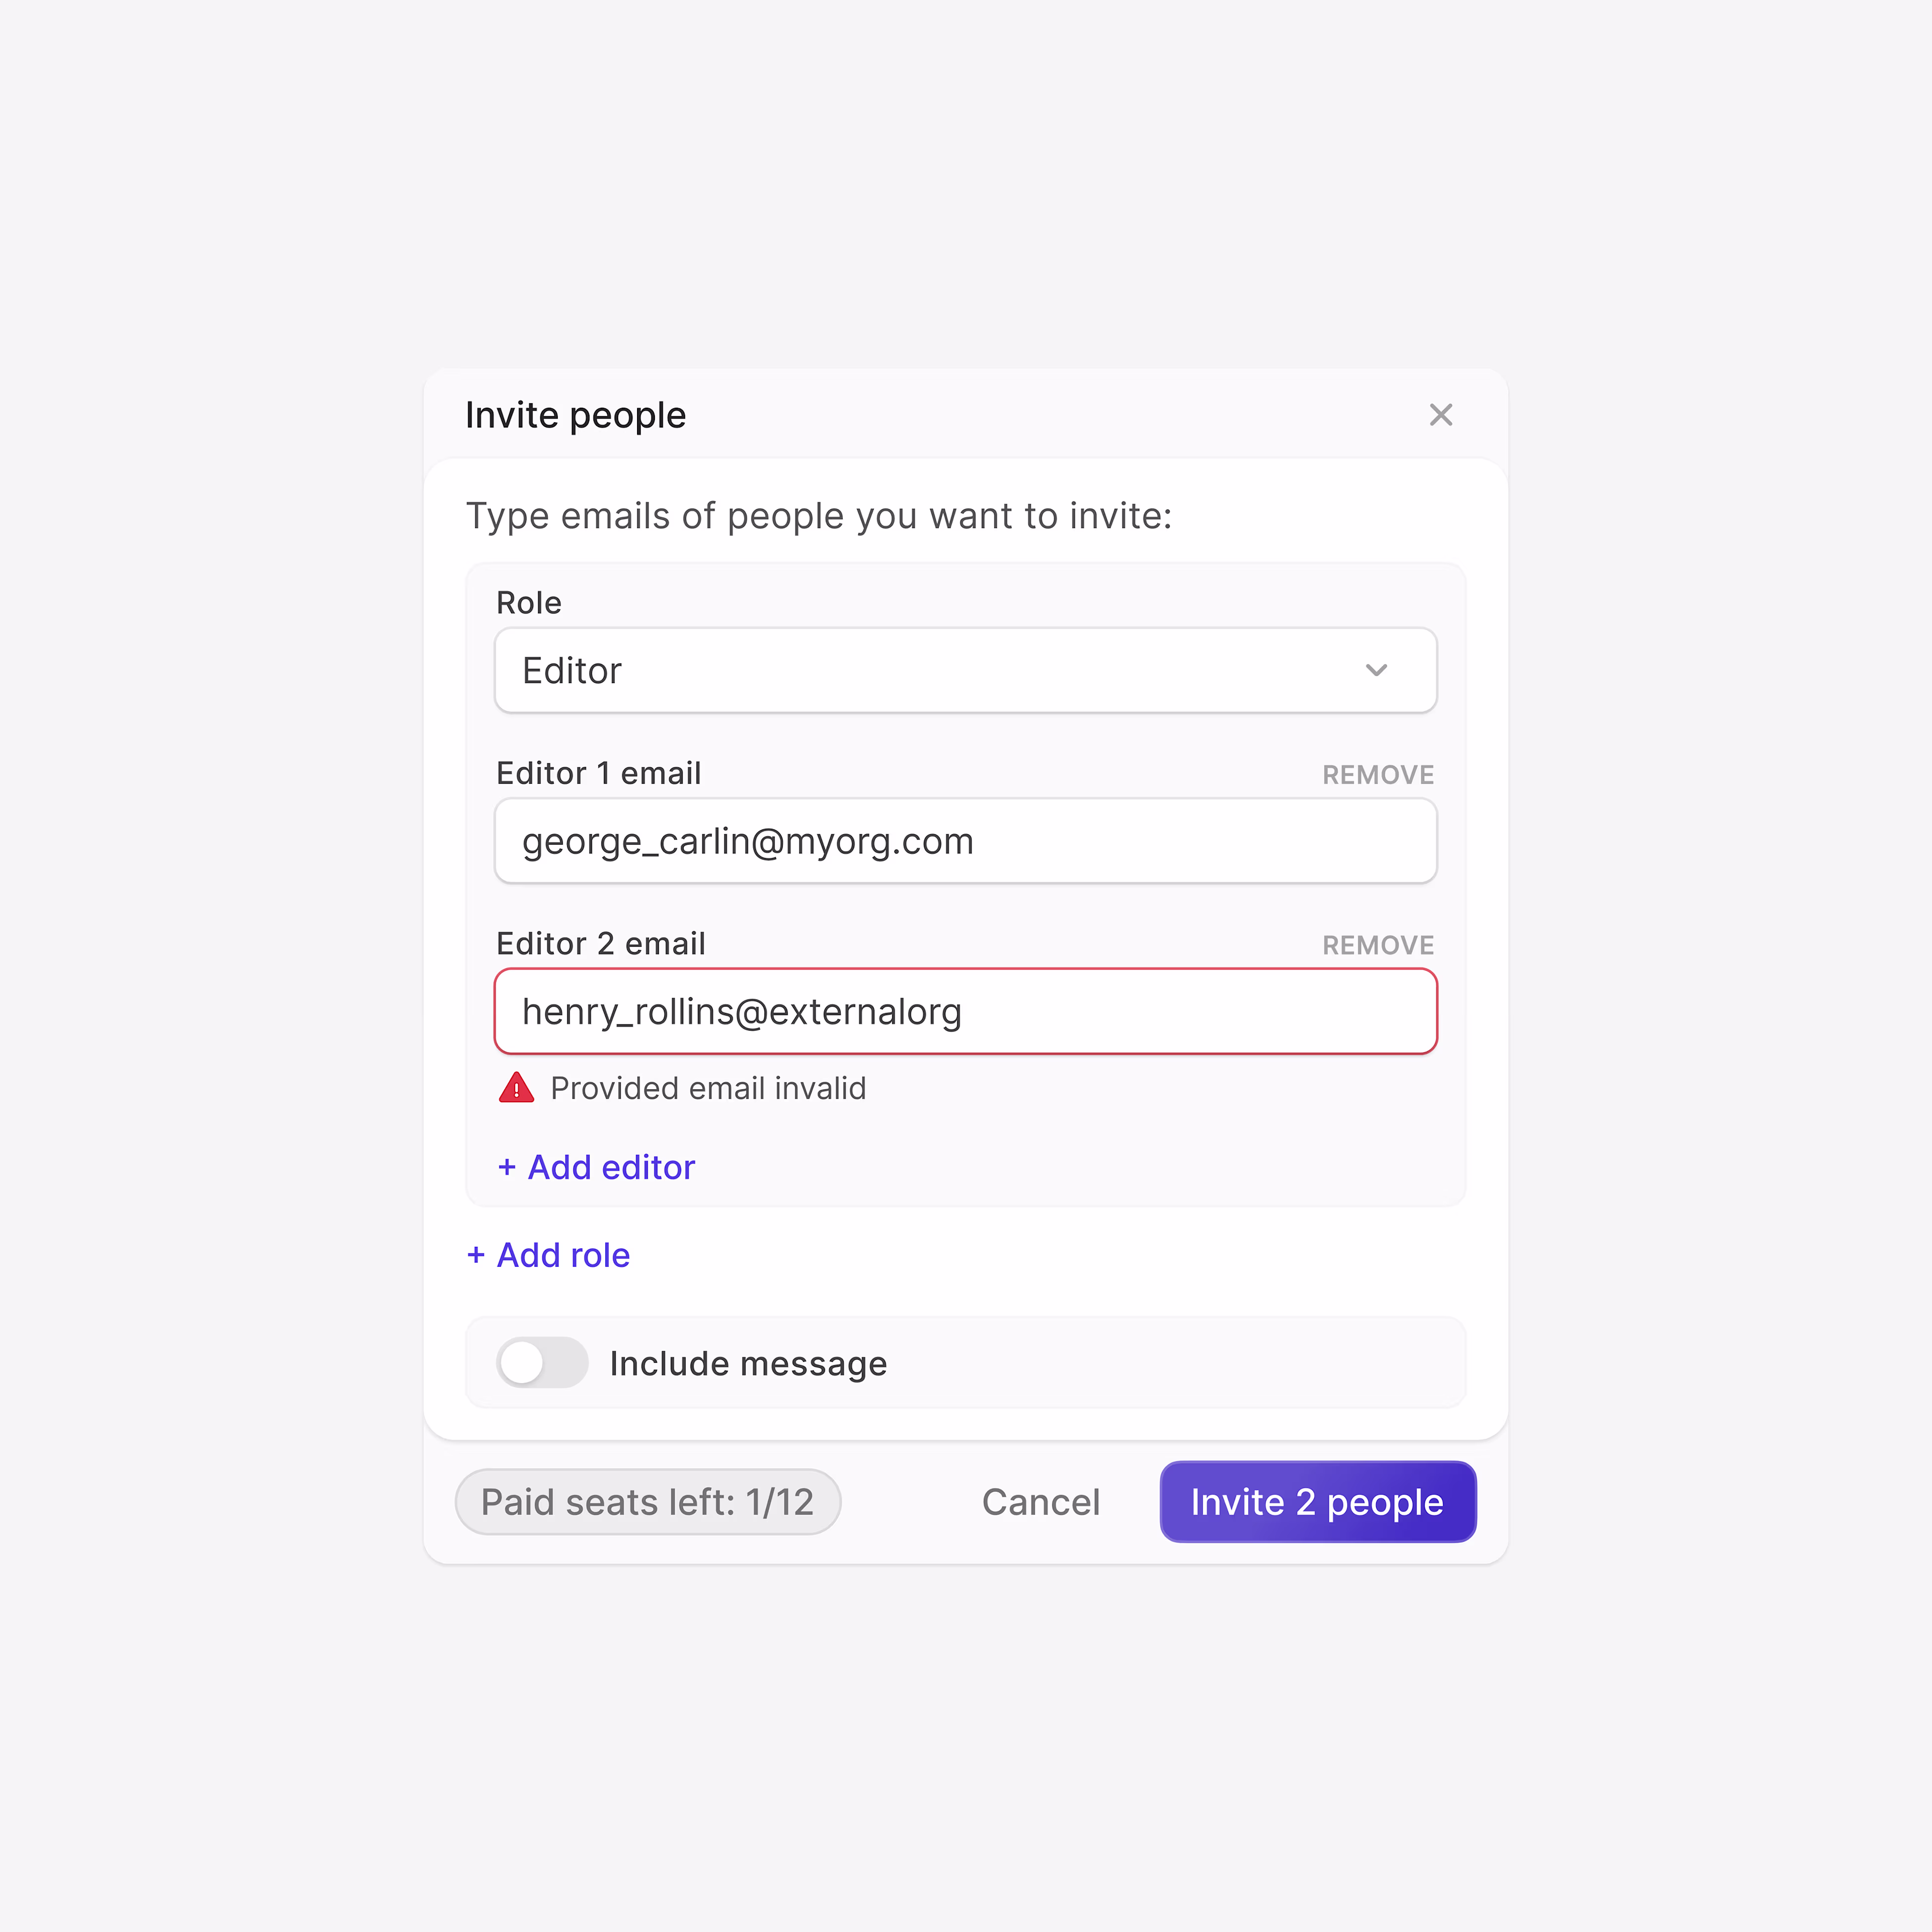Click the red warning triangle icon
This screenshot has width=1932, height=1932.
(516, 1088)
